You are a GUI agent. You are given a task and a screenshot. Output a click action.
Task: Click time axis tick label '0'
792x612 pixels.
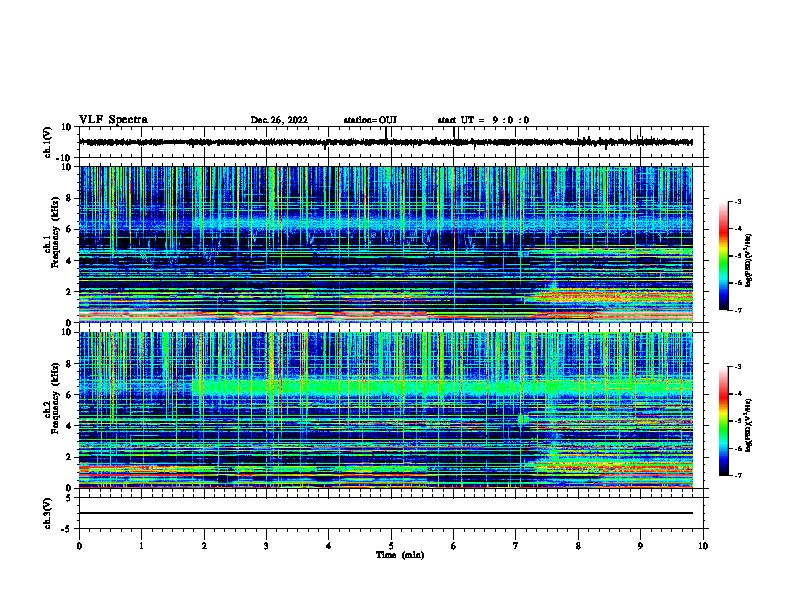(79, 546)
